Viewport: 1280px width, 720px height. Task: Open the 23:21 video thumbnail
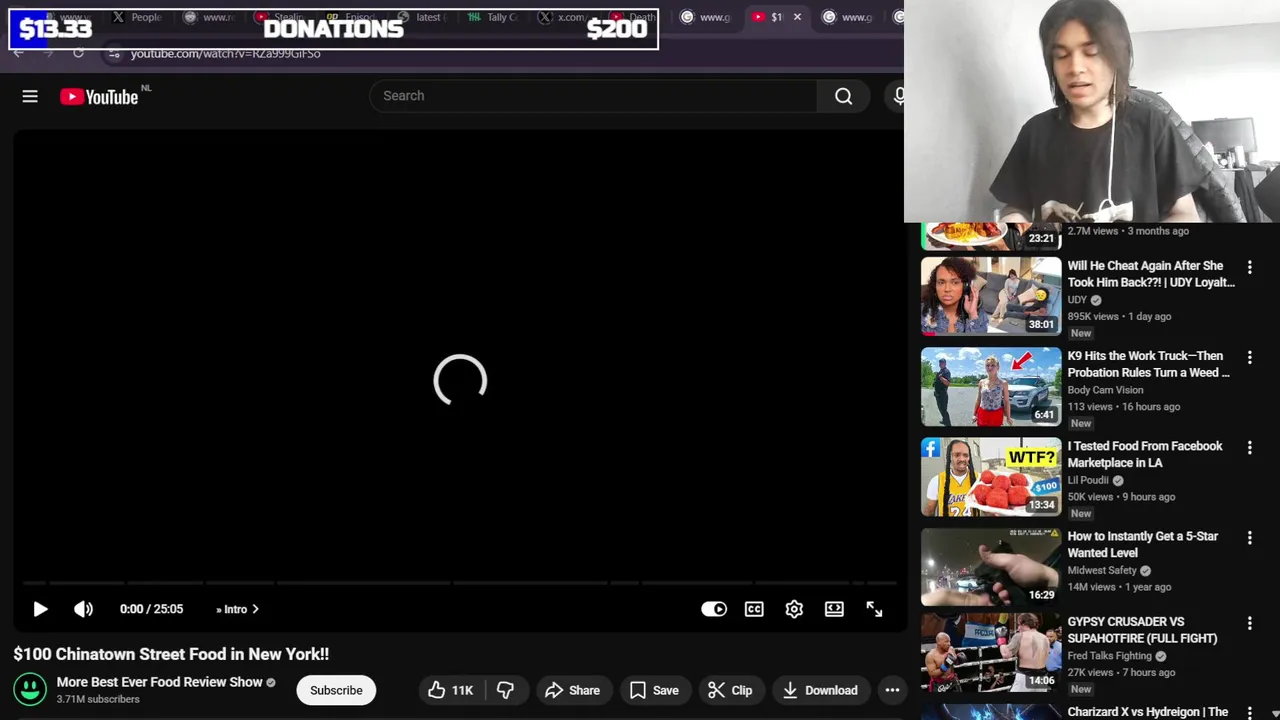[991, 236]
